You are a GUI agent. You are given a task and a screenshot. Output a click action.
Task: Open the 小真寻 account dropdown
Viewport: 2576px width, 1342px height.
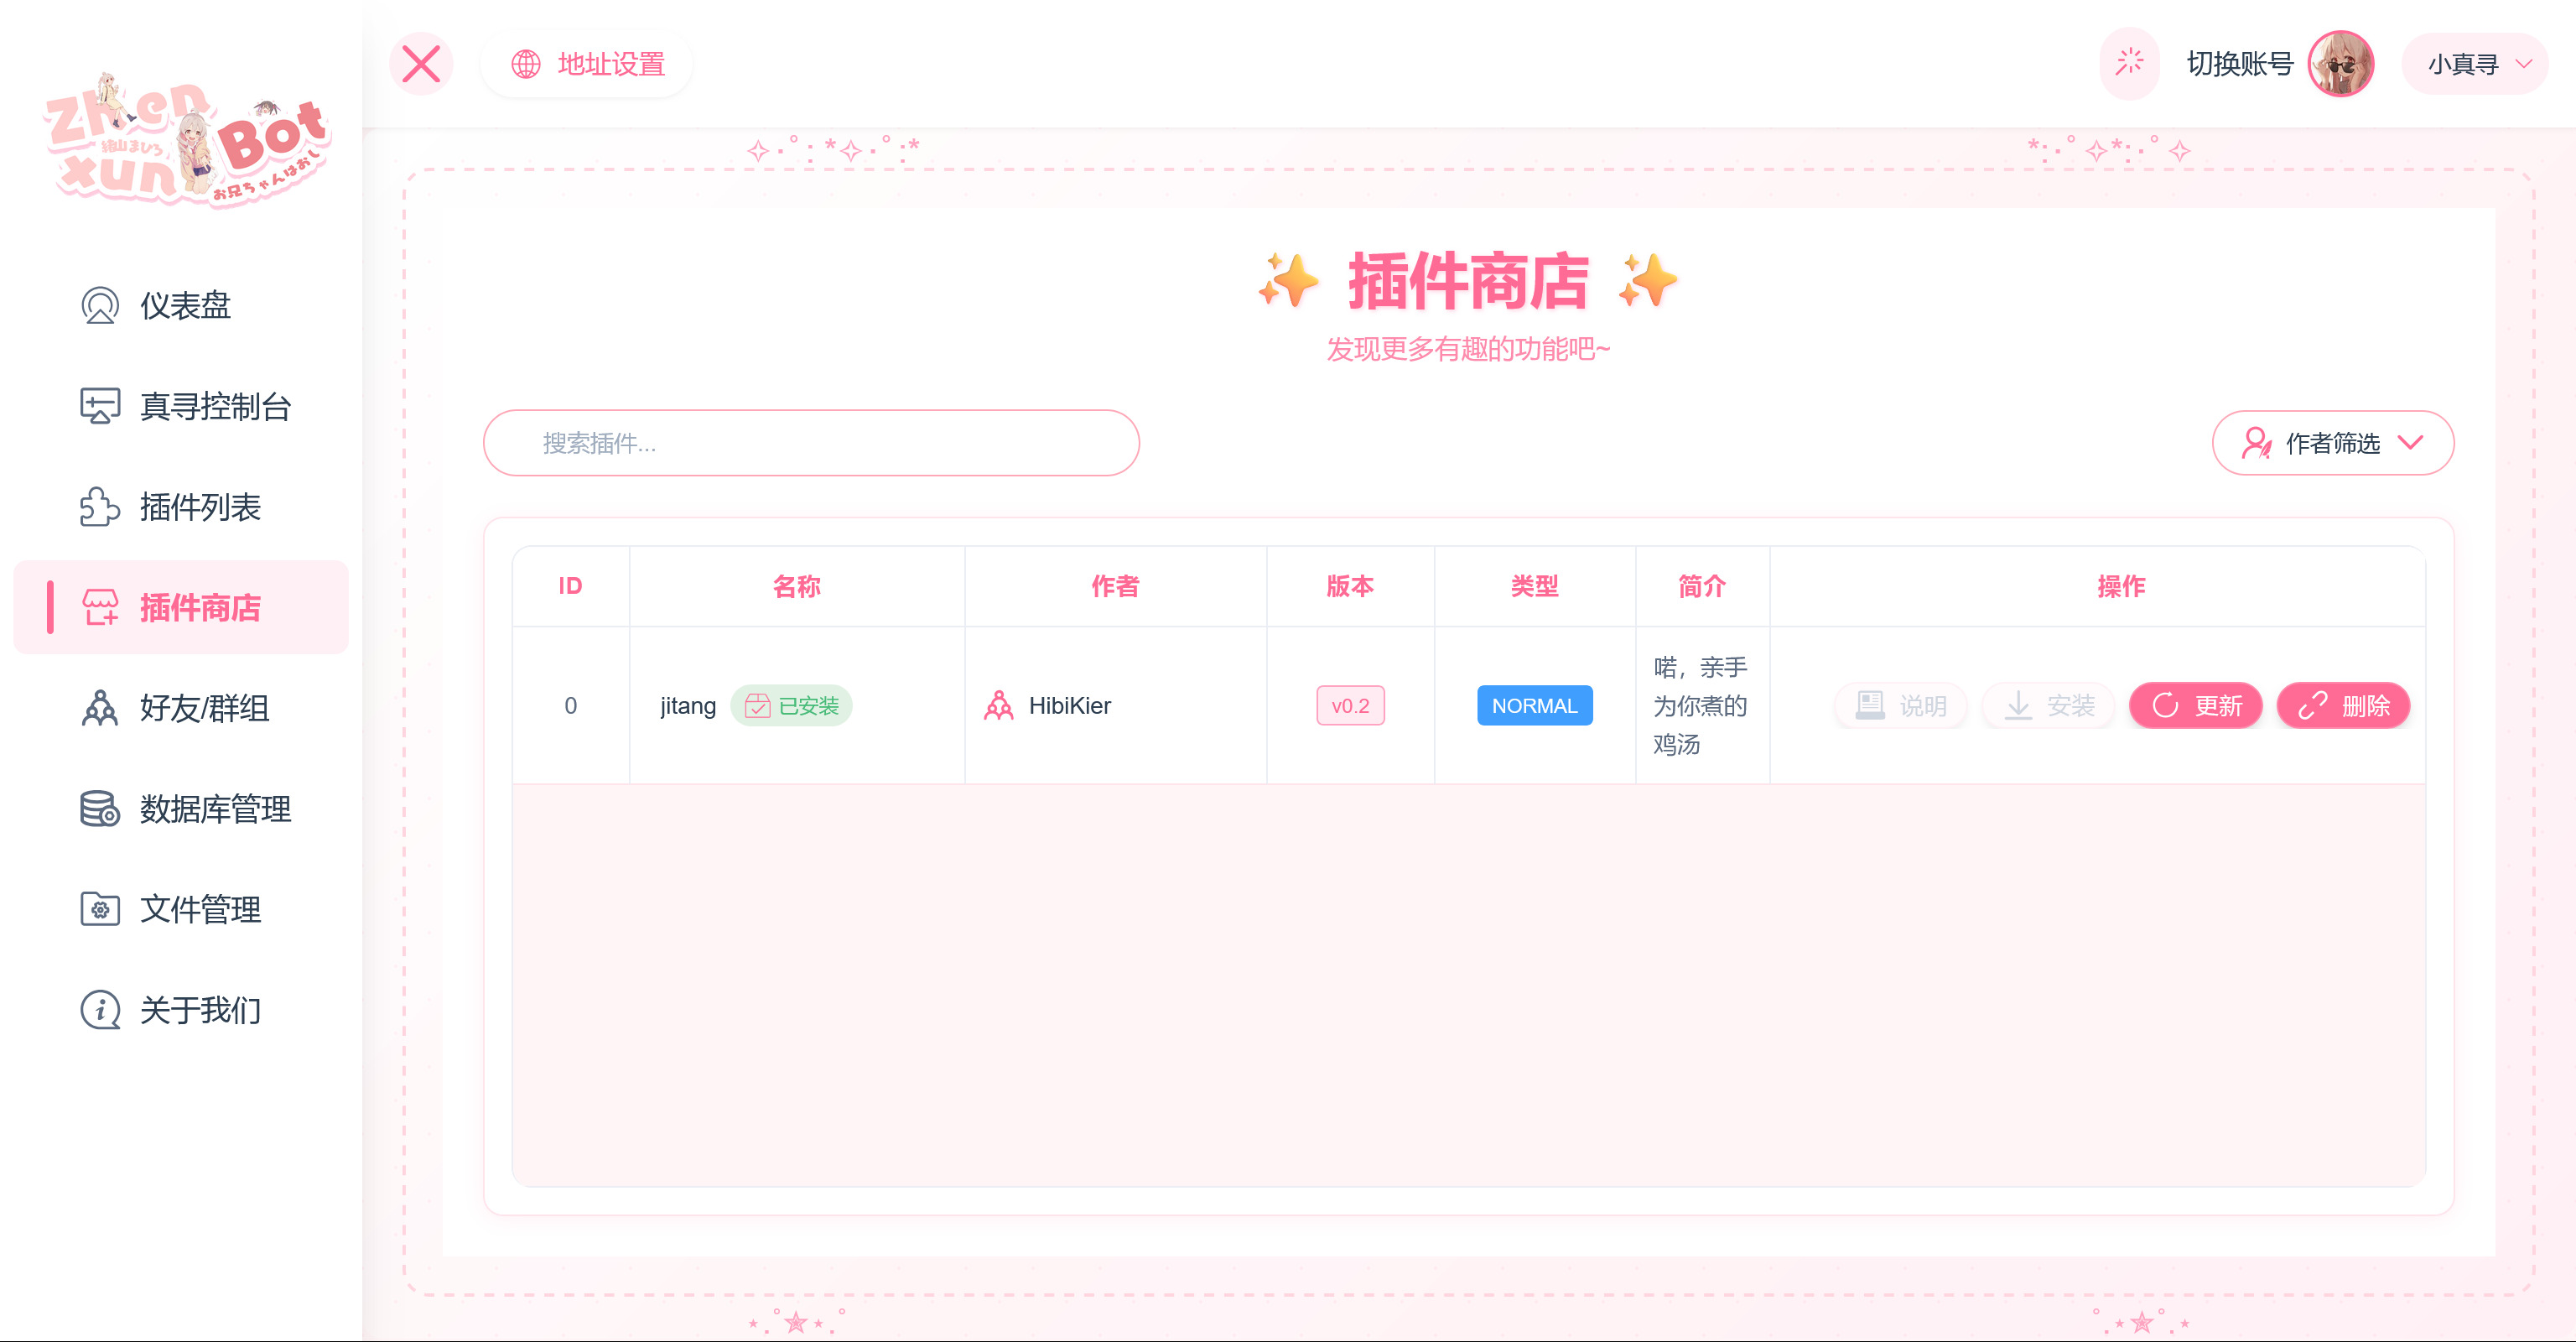2475,64
